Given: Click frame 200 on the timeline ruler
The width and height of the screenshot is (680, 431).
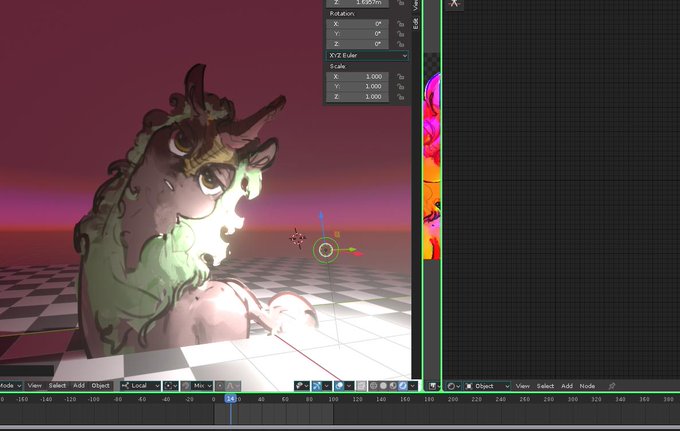Looking at the screenshot, I should click(x=453, y=399).
